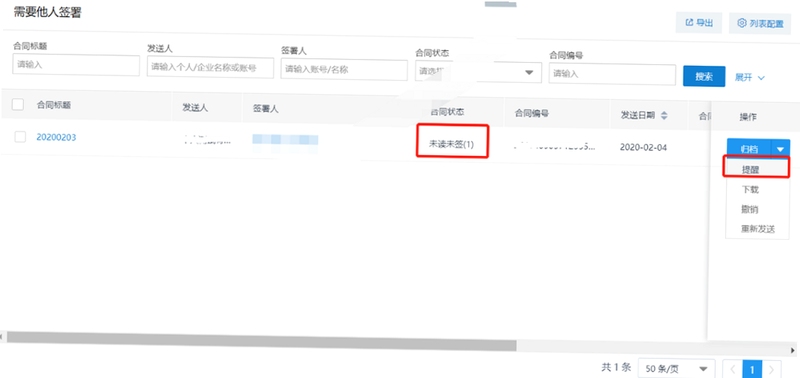The image size is (800, 378).
Task: Click the next page arrow
Action: [771, 369]
